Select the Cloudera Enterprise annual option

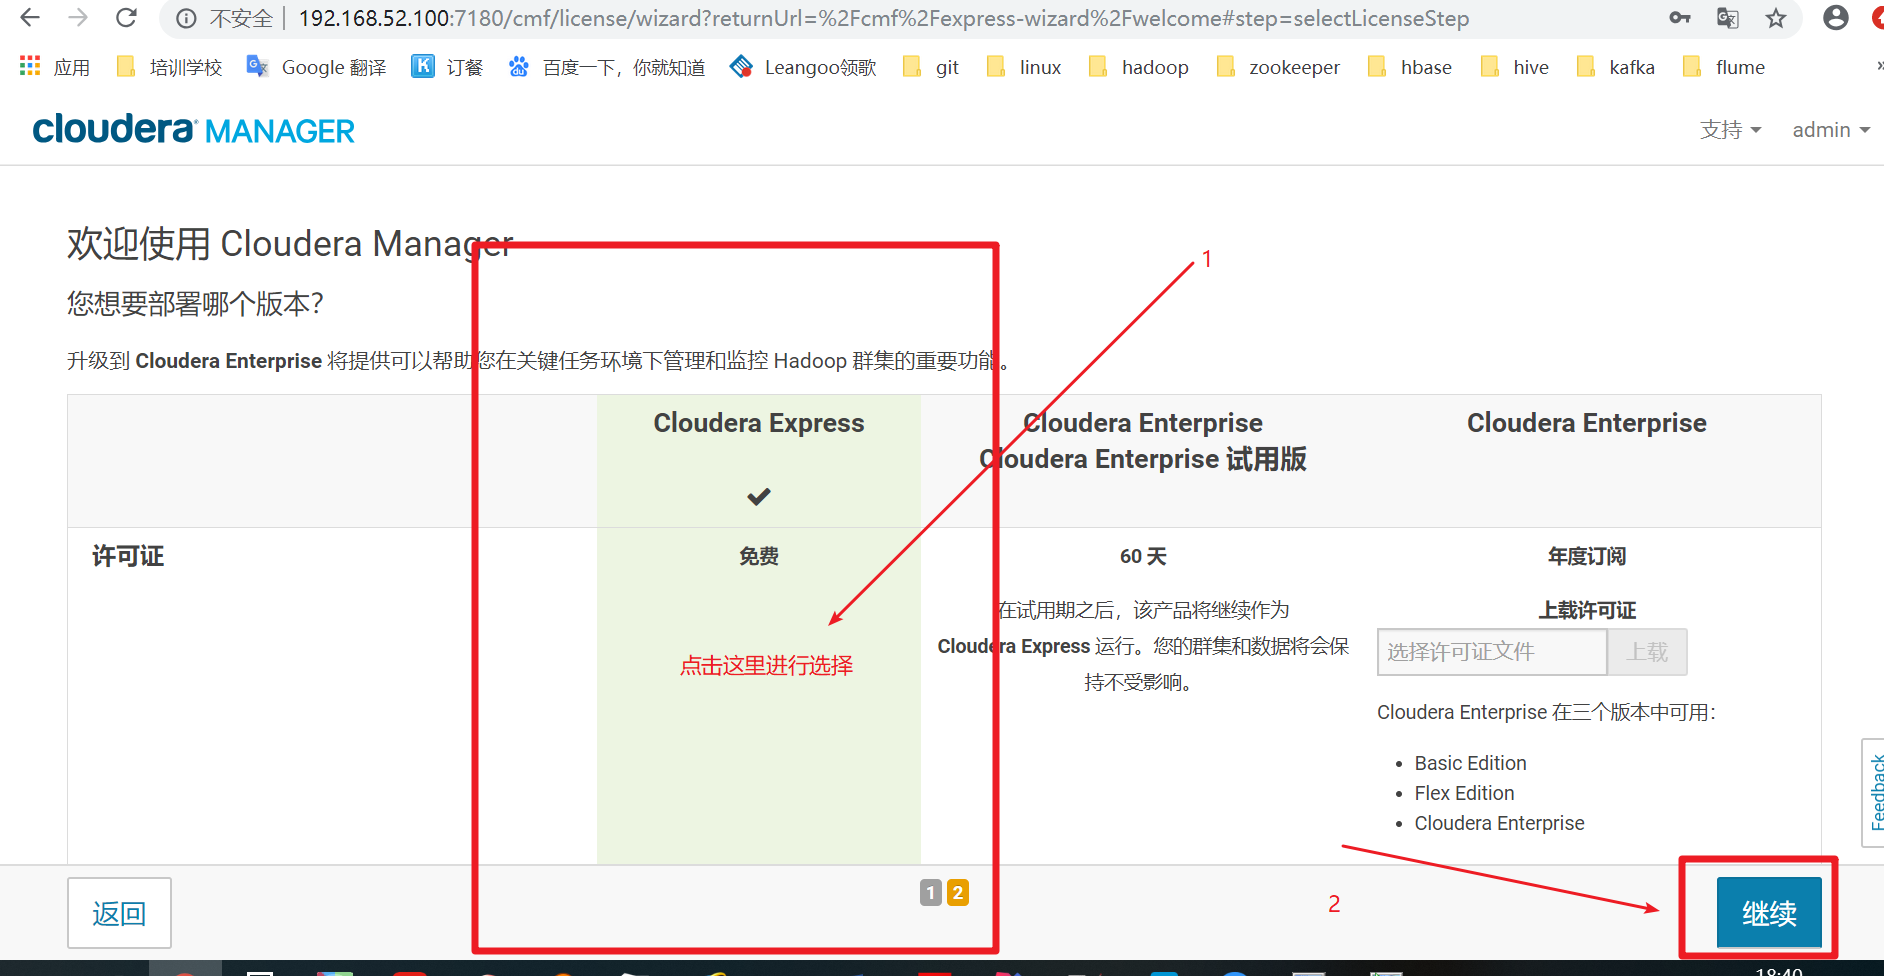click(1587, 423)
